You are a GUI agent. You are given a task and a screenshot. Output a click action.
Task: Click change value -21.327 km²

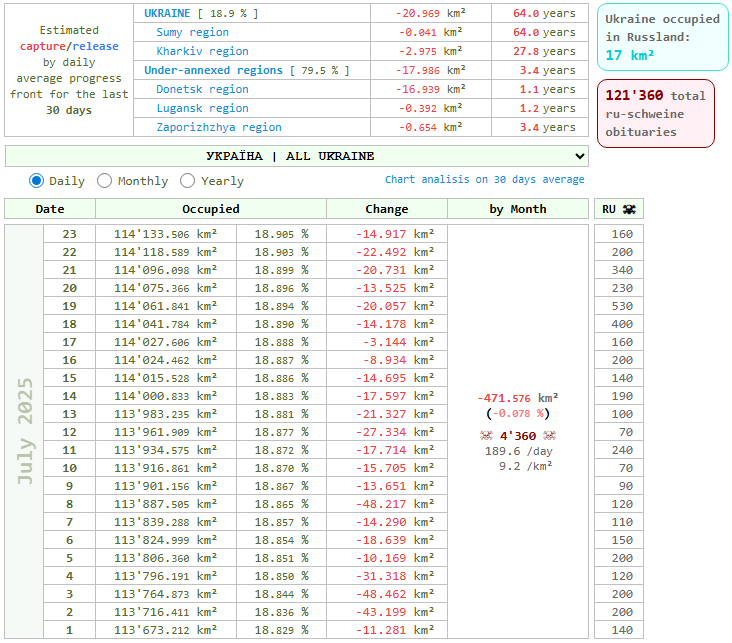point(395,414)
